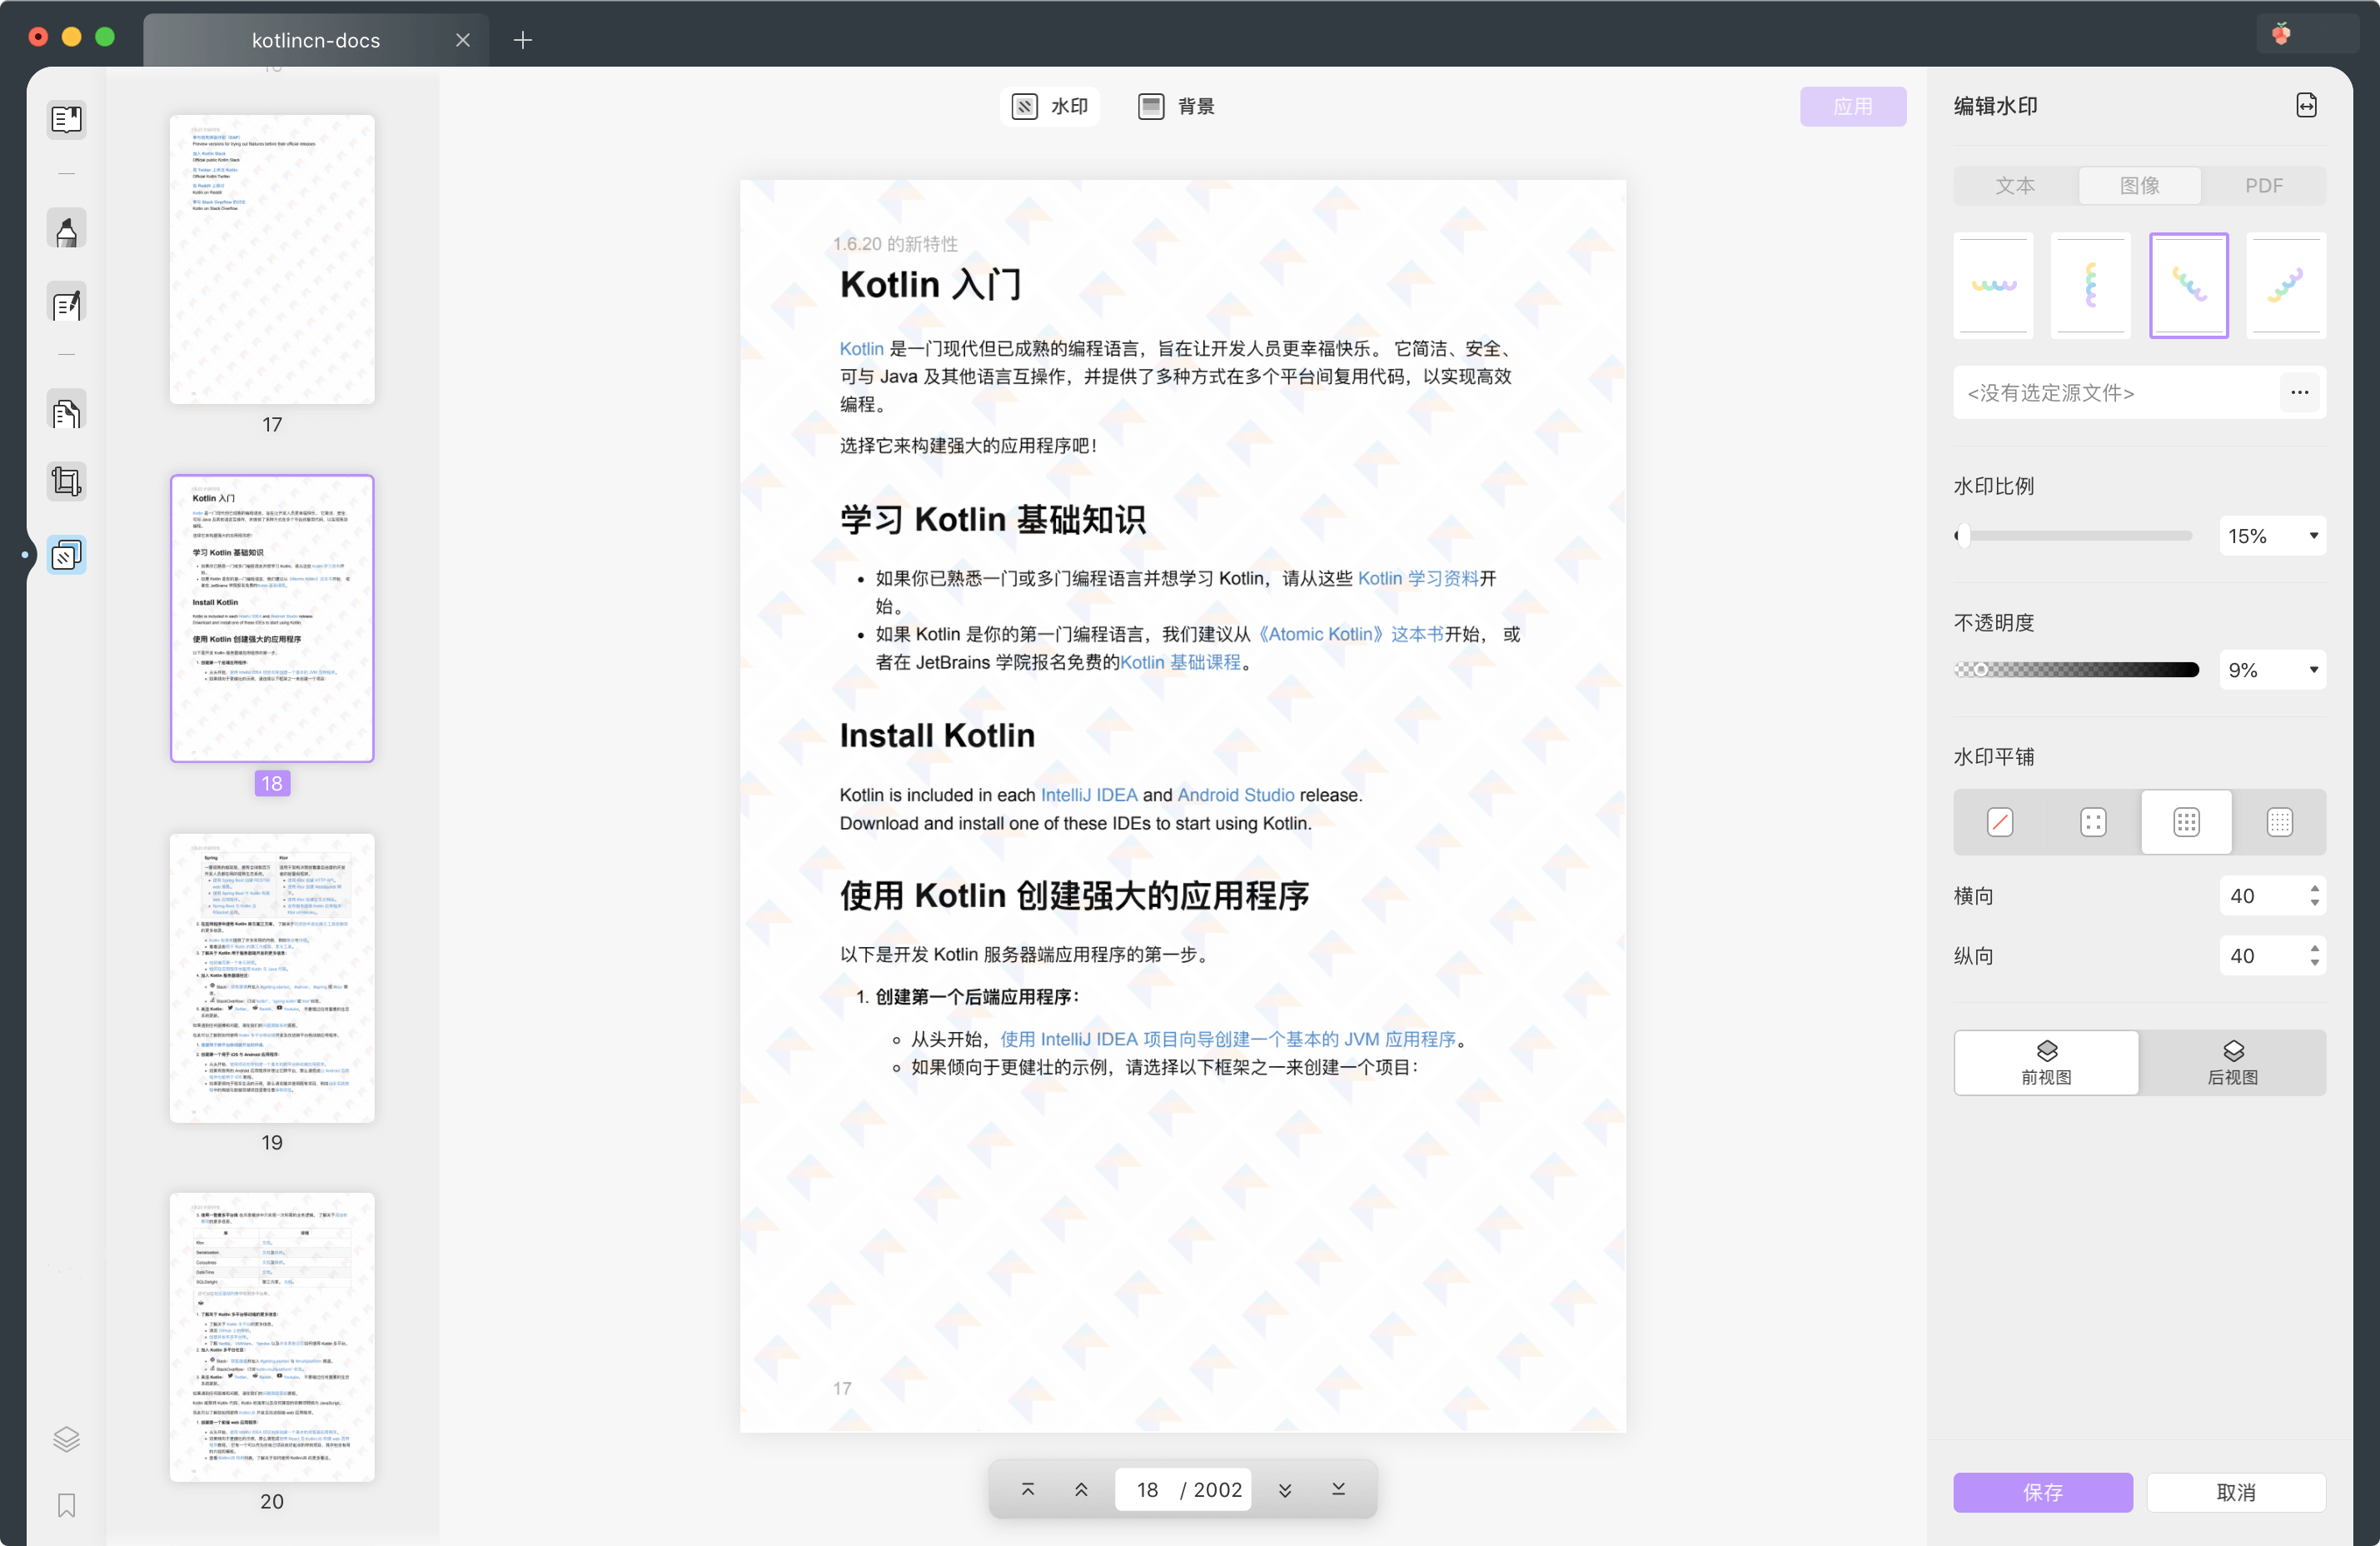Click the export icon in the 编辑水印 panel header
Screen dimensions: 2380x1546
point(2307,105)
